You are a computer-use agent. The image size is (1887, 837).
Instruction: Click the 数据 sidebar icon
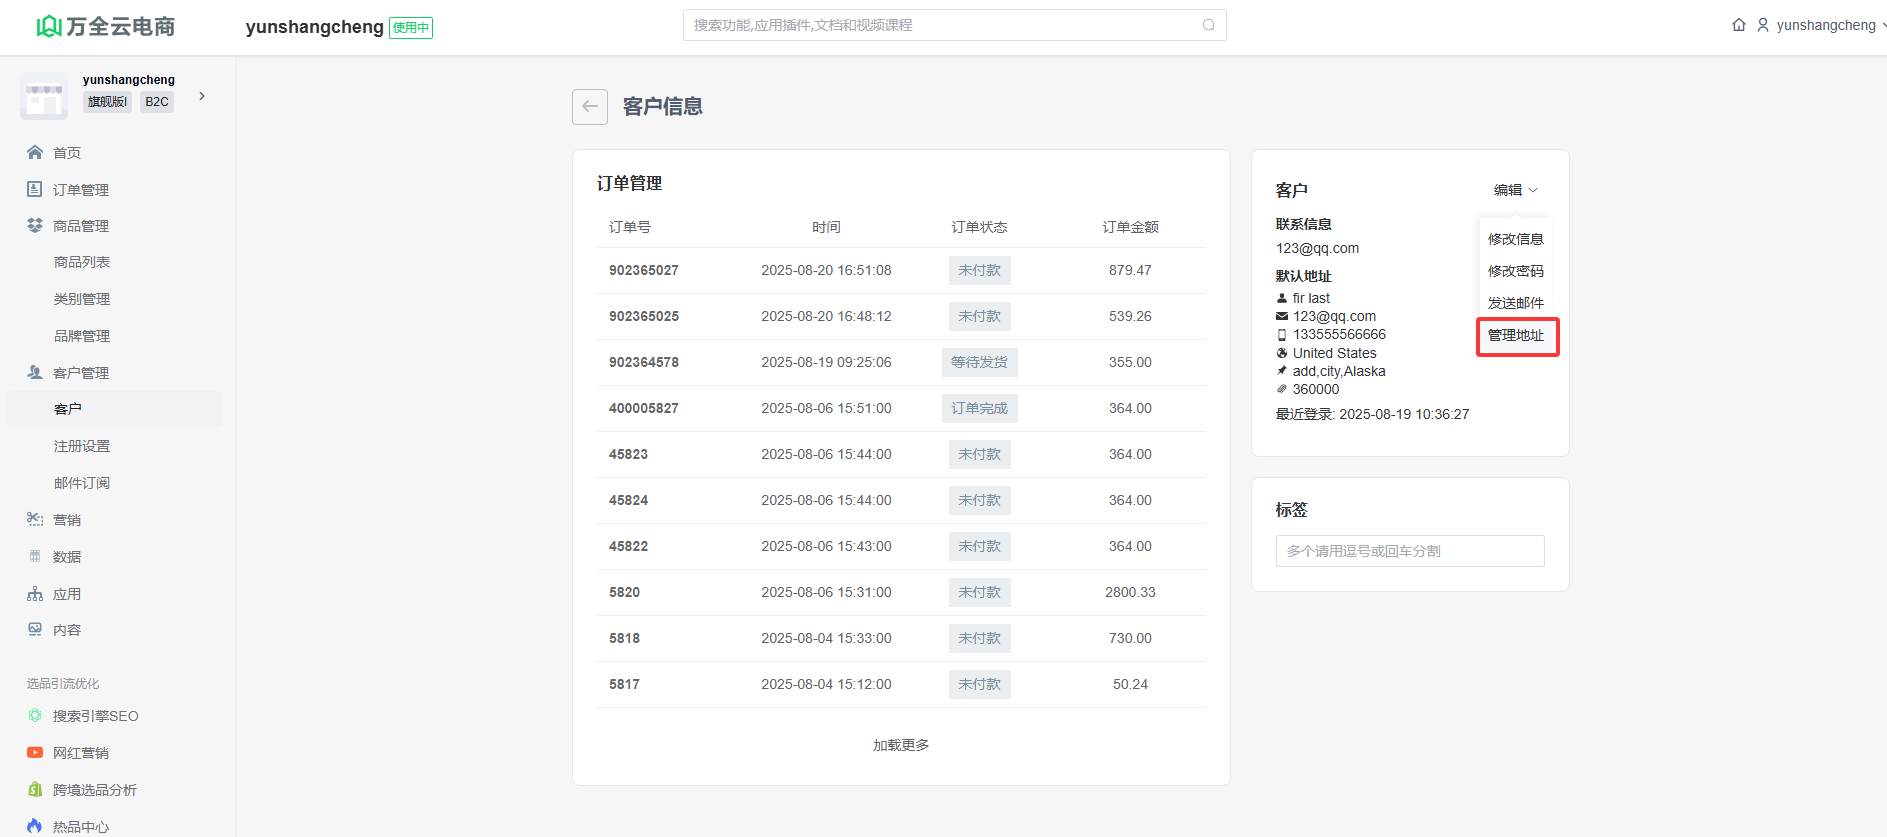pos(35,557)
